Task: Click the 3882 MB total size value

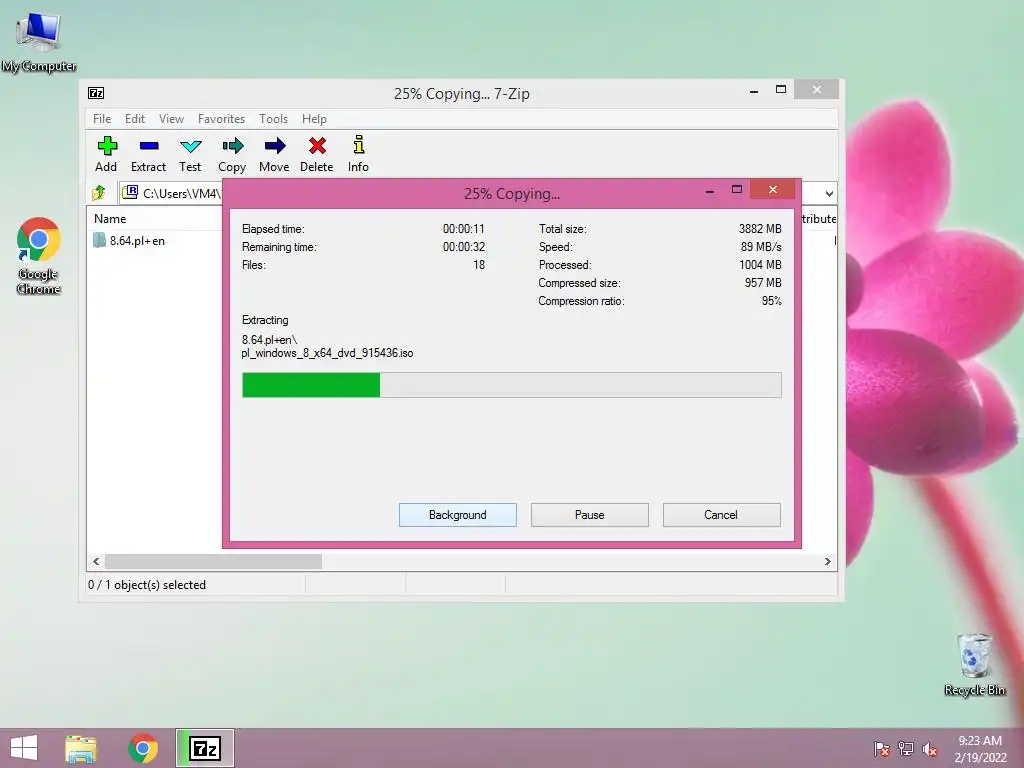Action: [760, 229]
